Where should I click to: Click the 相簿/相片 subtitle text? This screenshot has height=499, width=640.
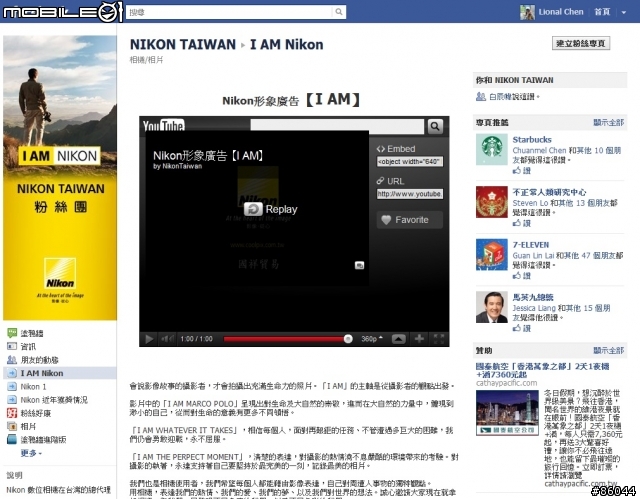pyautogui.click(x=146, y=60)
